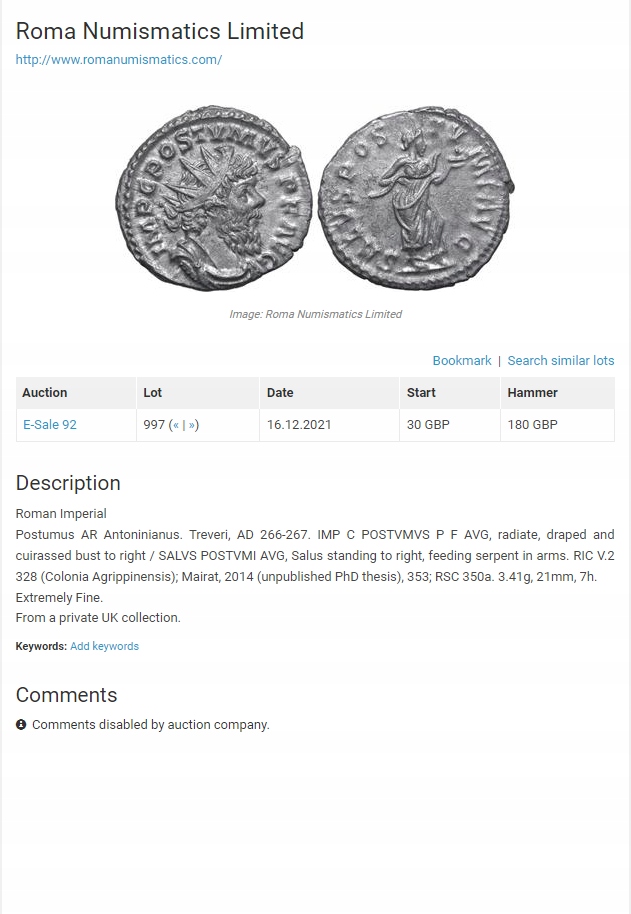Click the Hammer column header

click(x=532, y=392)
